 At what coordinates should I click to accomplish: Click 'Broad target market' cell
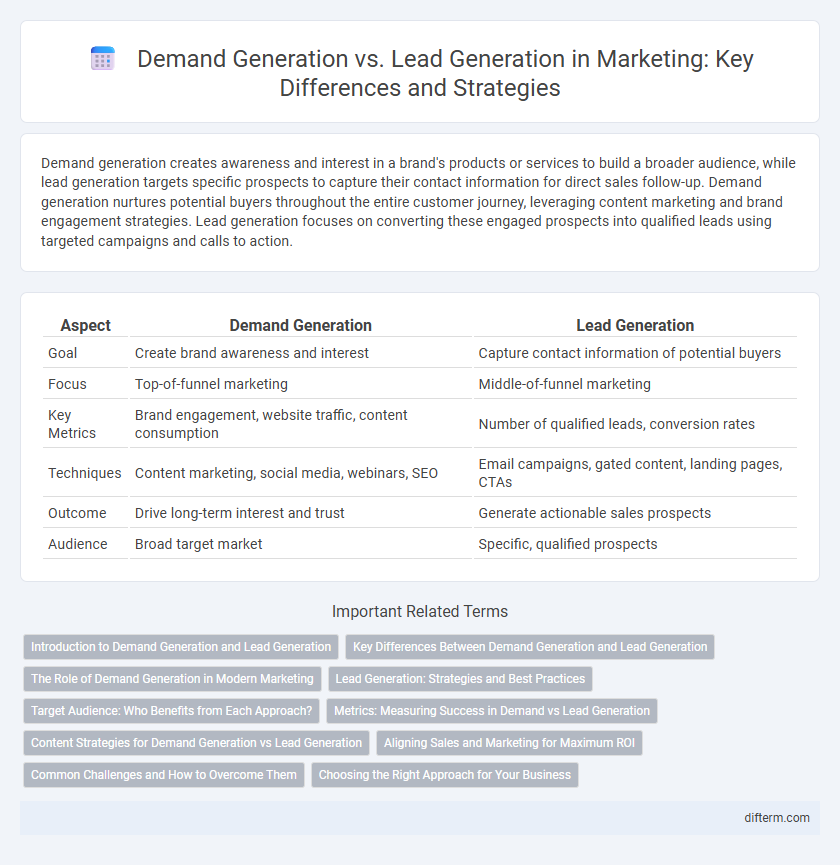pos(199,544)
